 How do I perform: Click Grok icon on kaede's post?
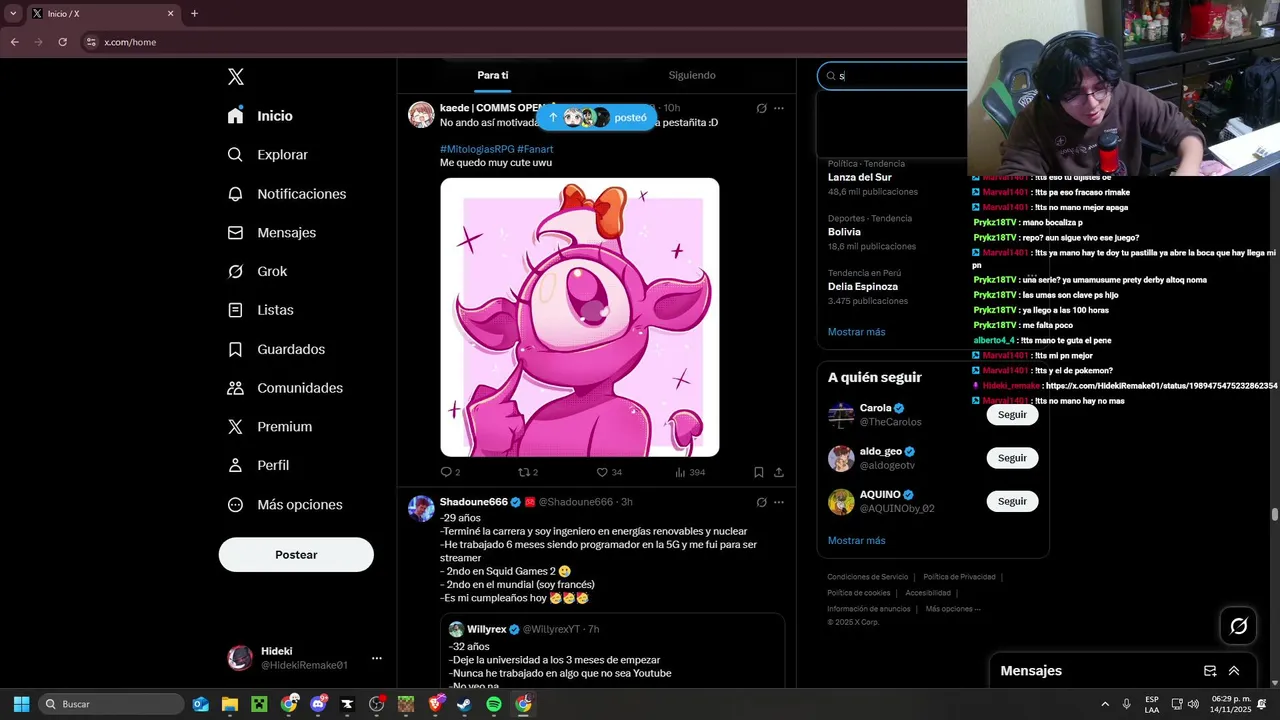(x=761, y=108)
